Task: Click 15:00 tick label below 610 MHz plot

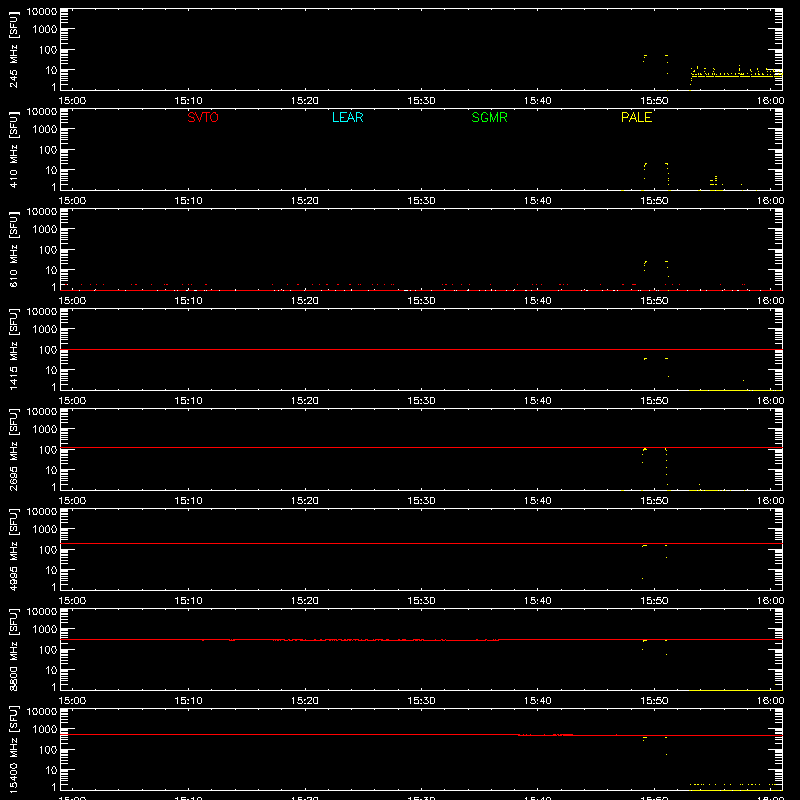Action: (x=72, y=301)
